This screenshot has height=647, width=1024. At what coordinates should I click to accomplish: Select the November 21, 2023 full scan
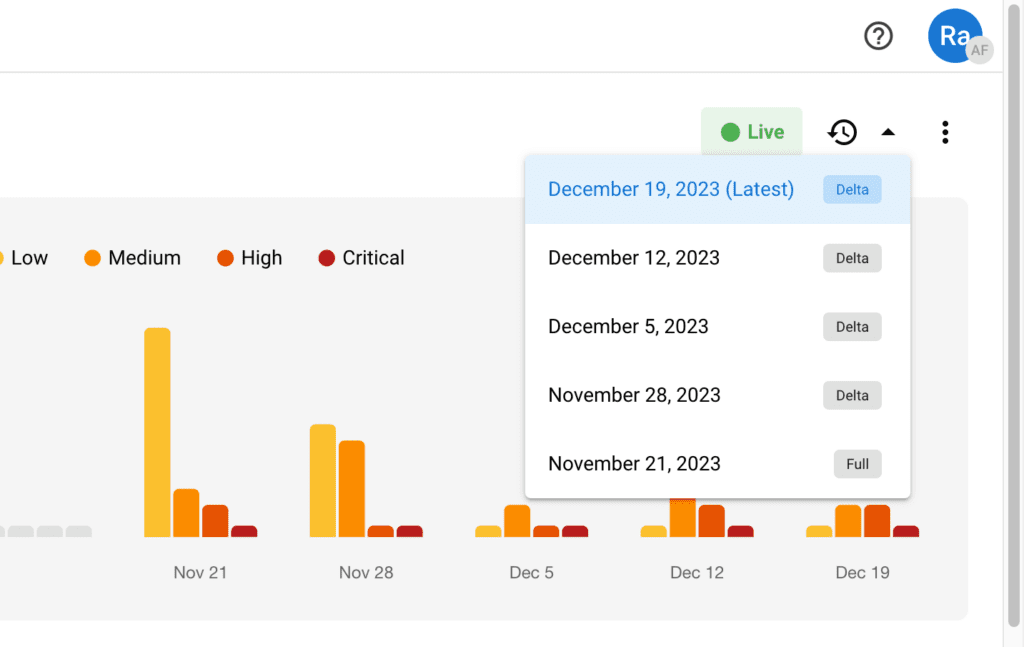click(634, 464)
